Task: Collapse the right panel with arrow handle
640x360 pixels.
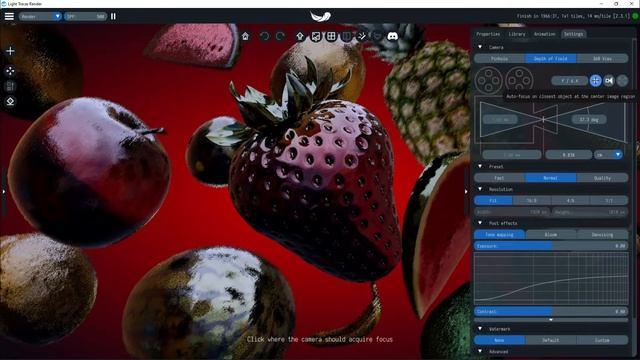Action: coord(466,191)
